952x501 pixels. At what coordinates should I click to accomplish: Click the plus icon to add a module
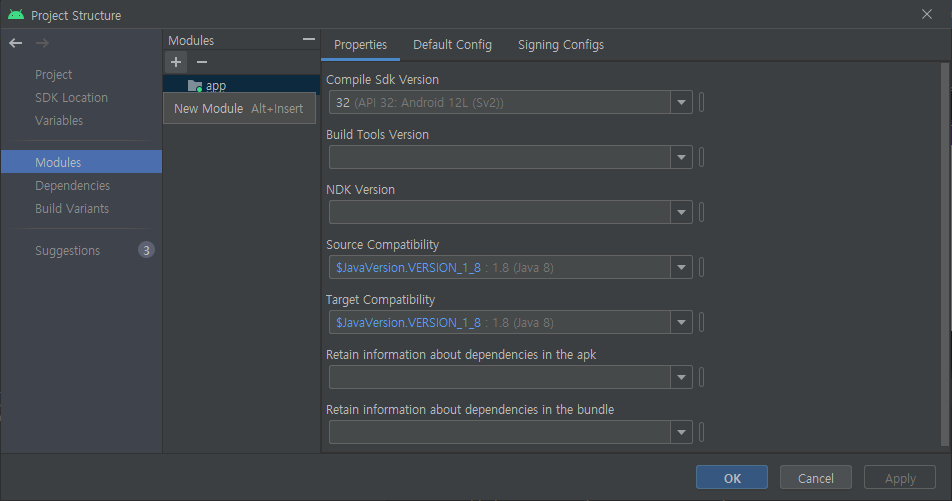(x=176, y=62)
